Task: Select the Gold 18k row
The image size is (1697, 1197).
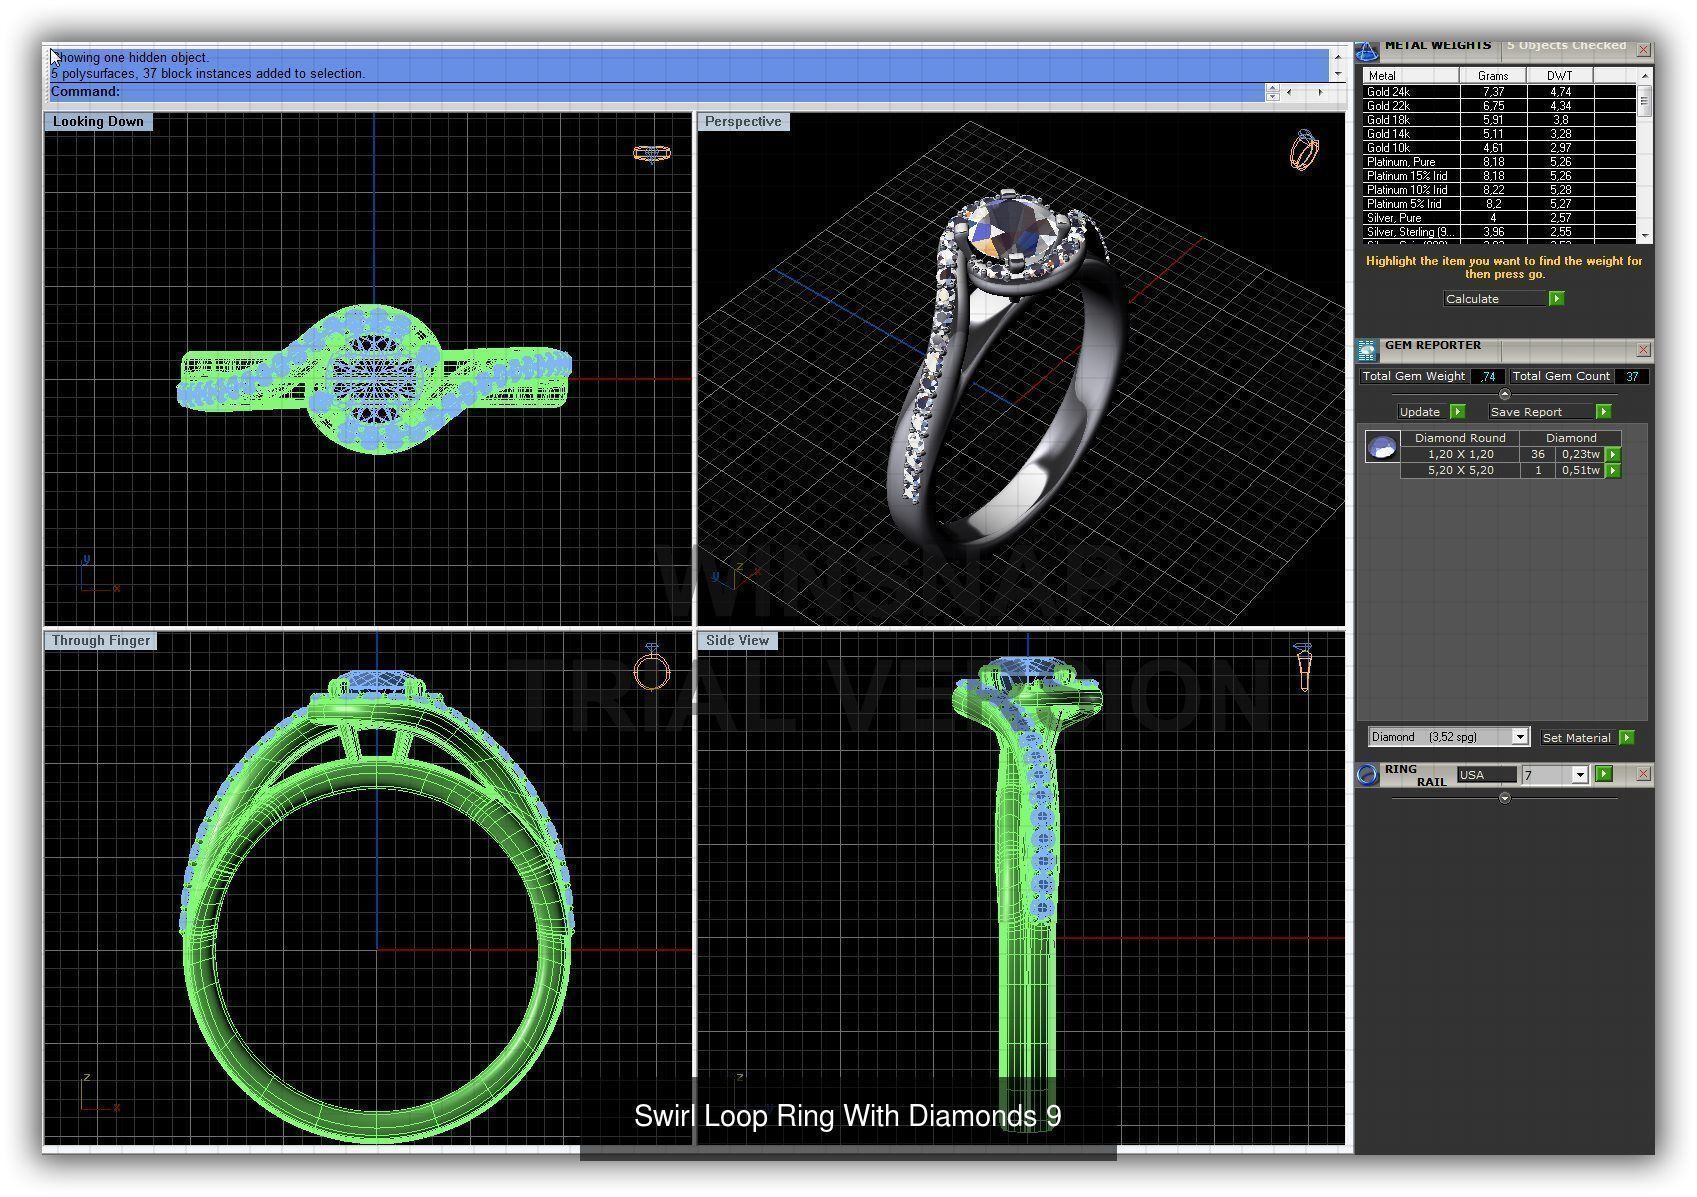Action: [1499, 120]
